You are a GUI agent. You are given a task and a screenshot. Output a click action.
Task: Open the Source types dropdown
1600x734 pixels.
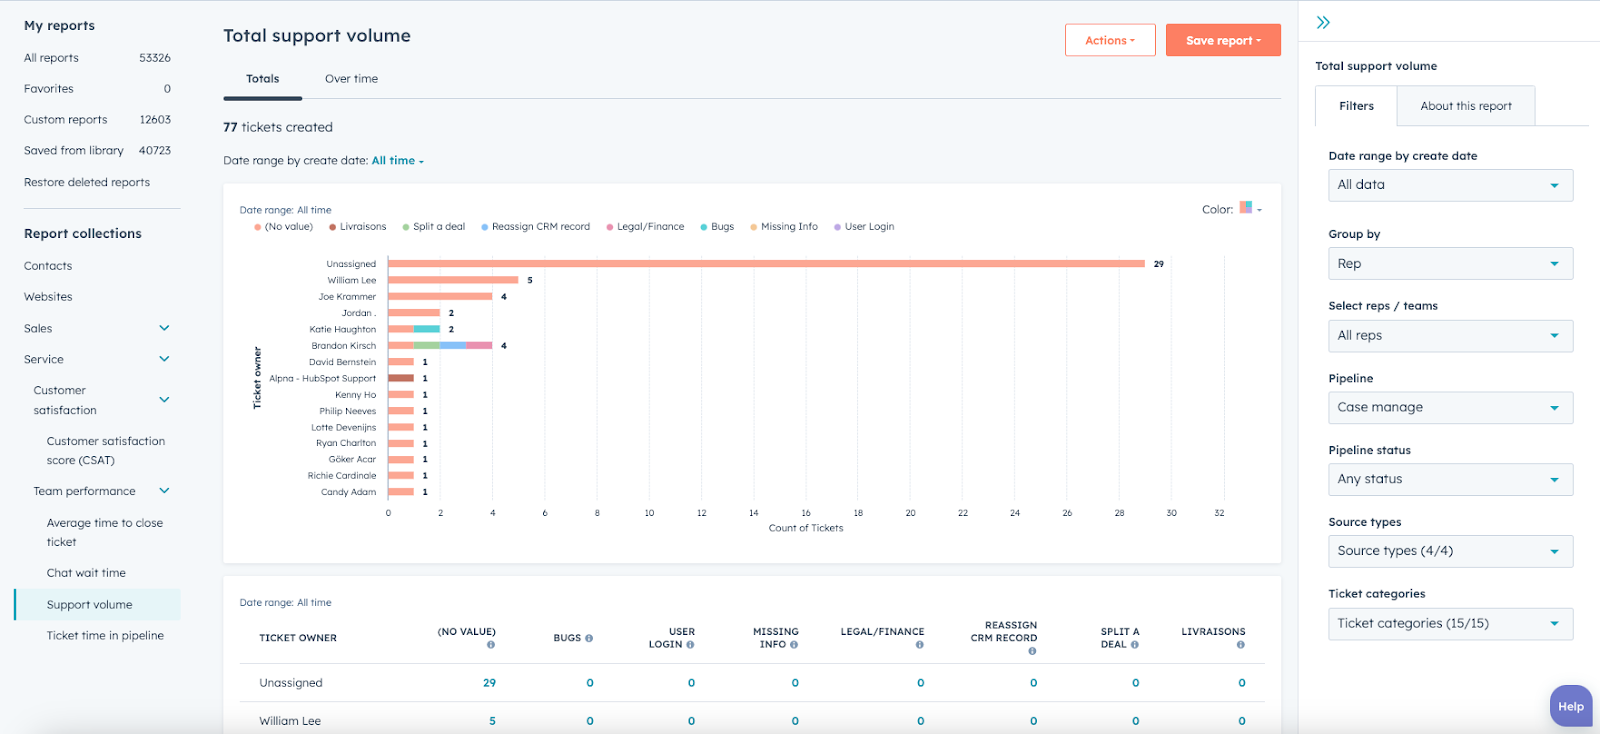tap(1450, 551)
